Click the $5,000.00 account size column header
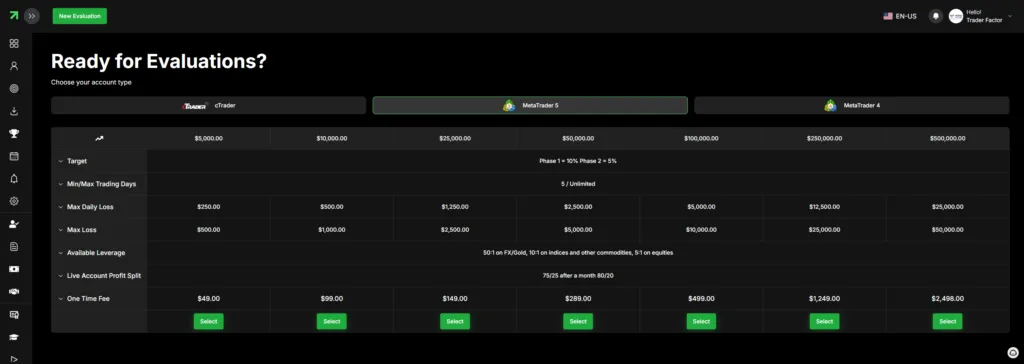 [x=208, y=139]
